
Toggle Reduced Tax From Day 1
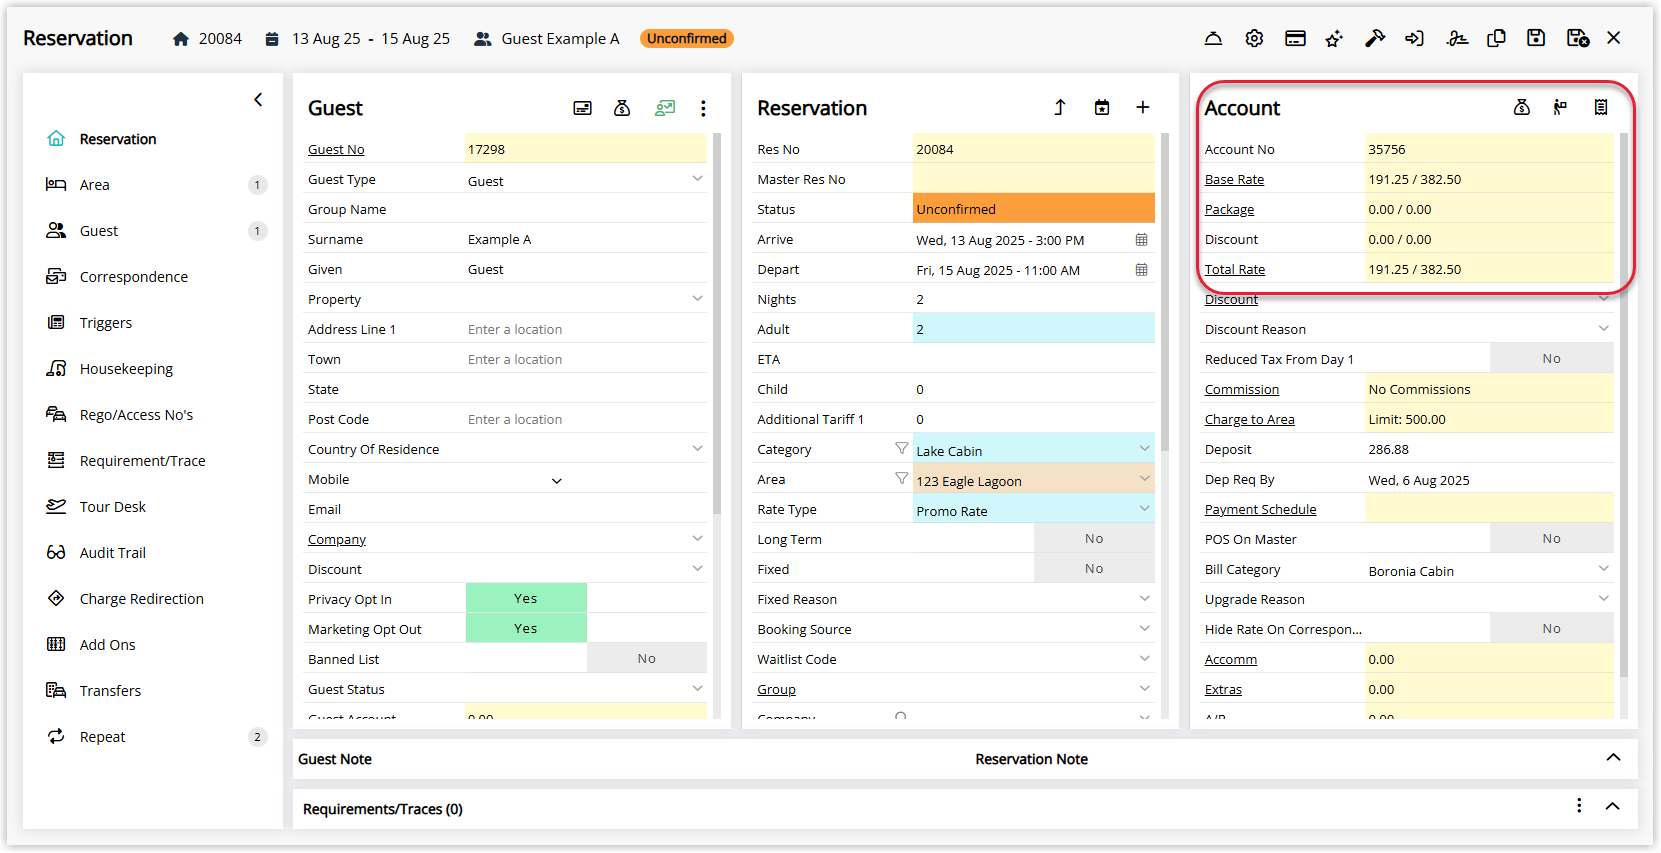(x=1552, y=358)
